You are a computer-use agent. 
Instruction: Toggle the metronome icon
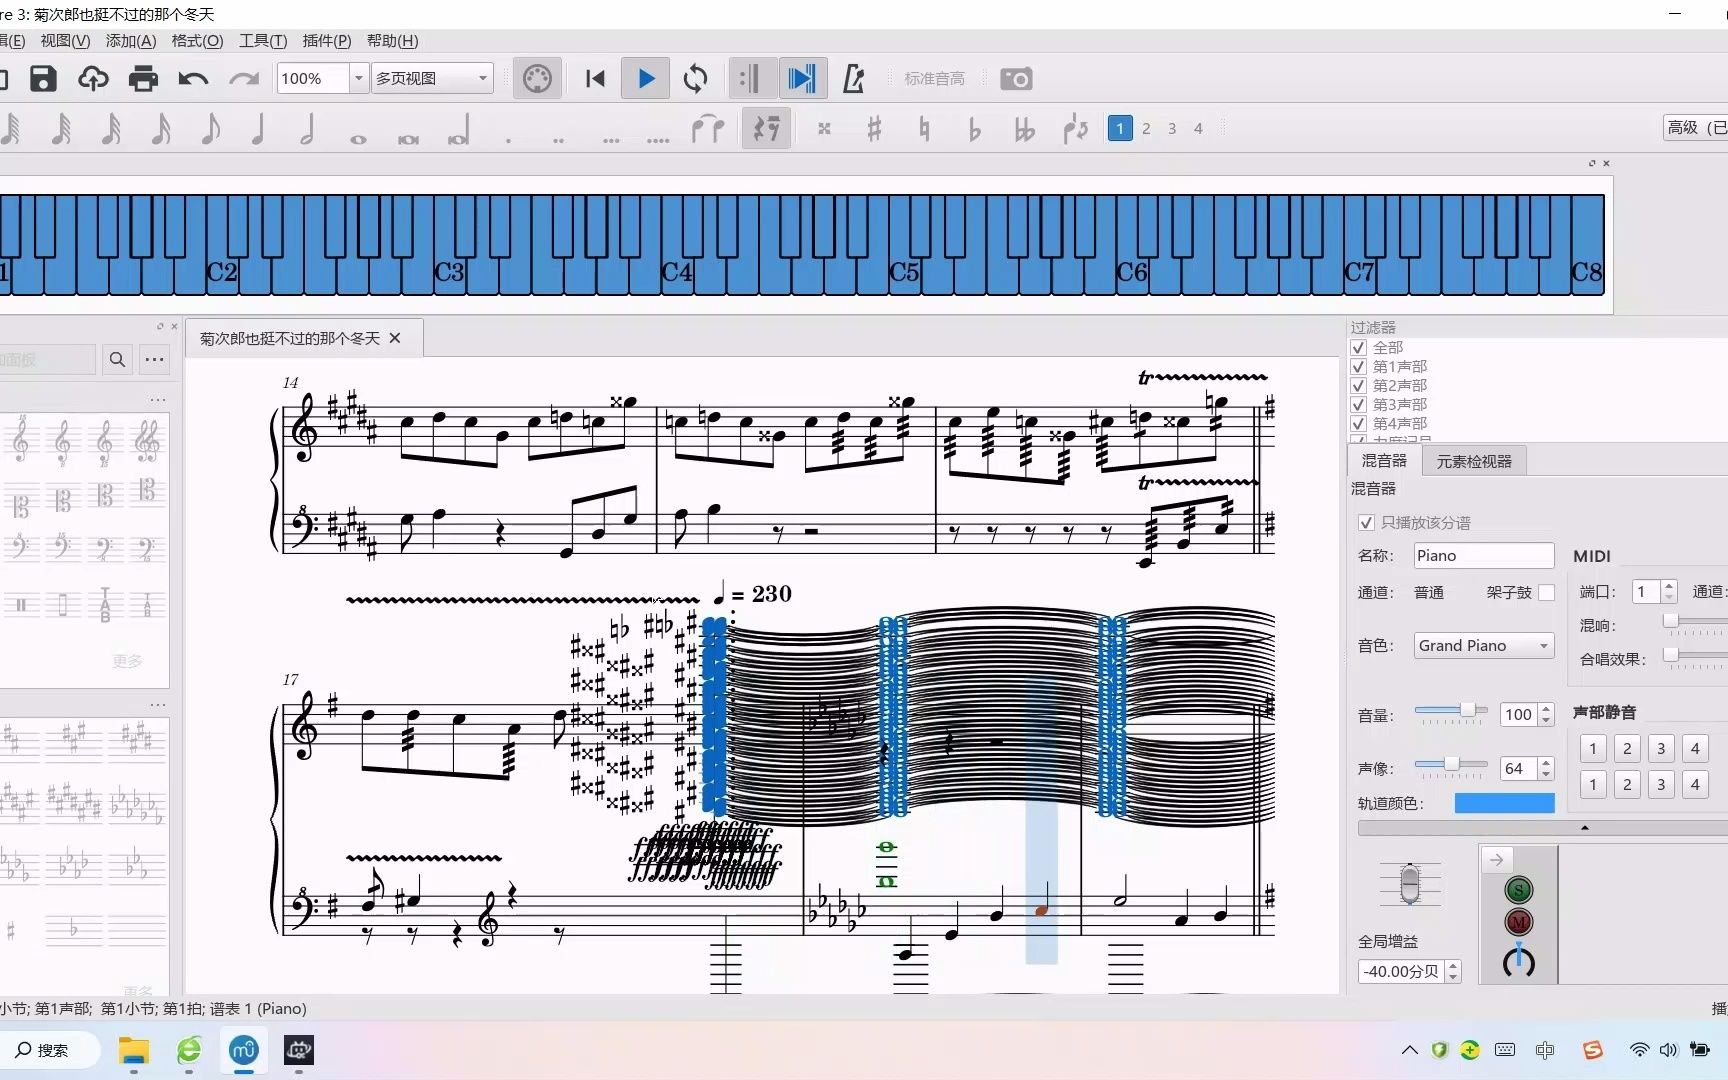point(853,79)
